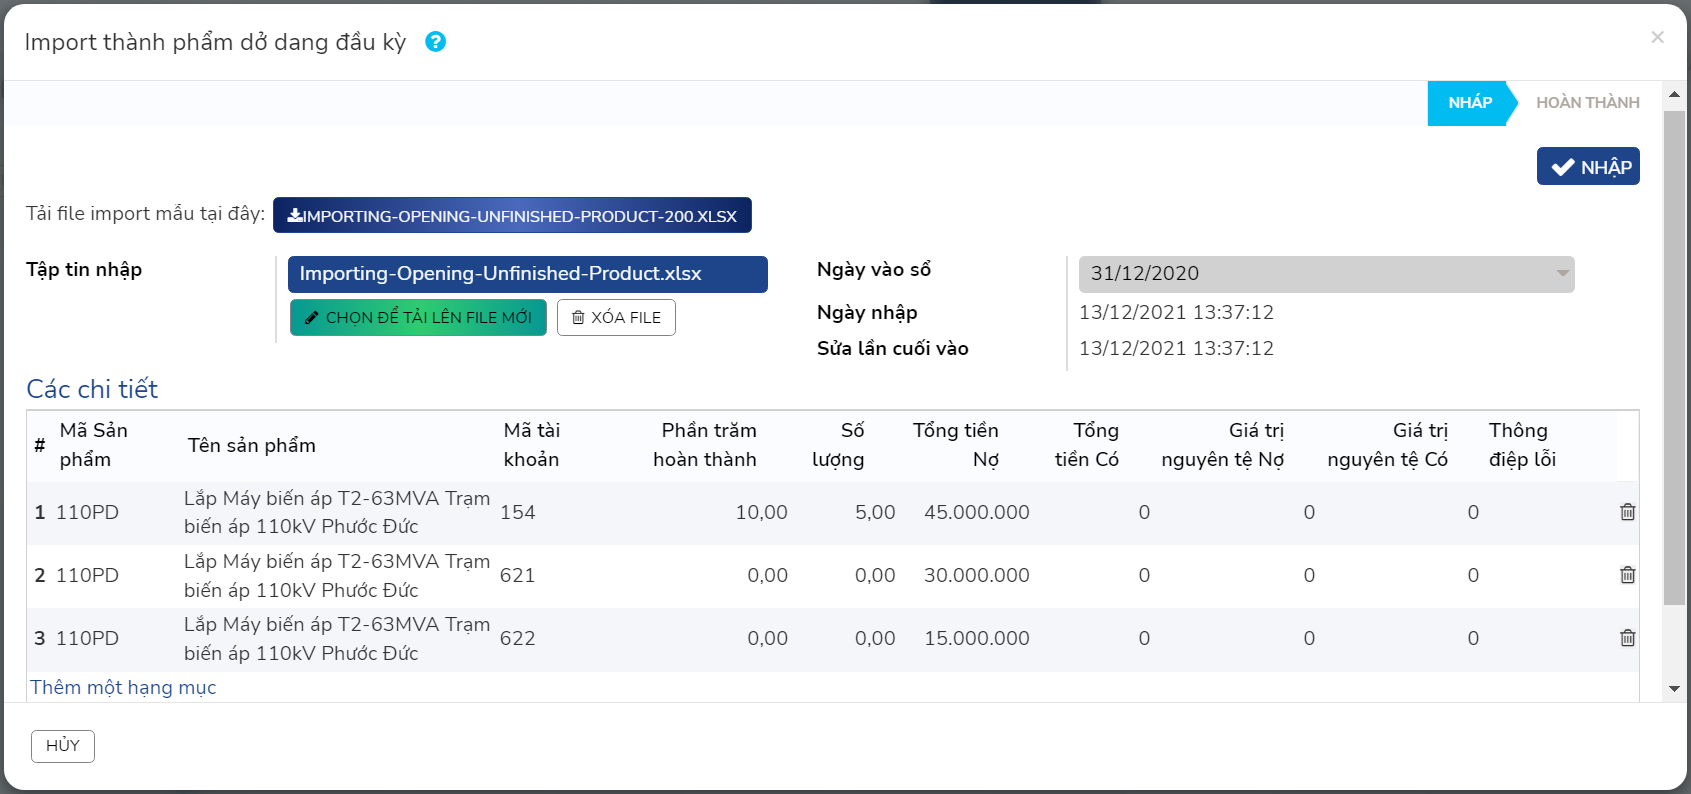Click 110PD product code in row 2

(88, 575)
